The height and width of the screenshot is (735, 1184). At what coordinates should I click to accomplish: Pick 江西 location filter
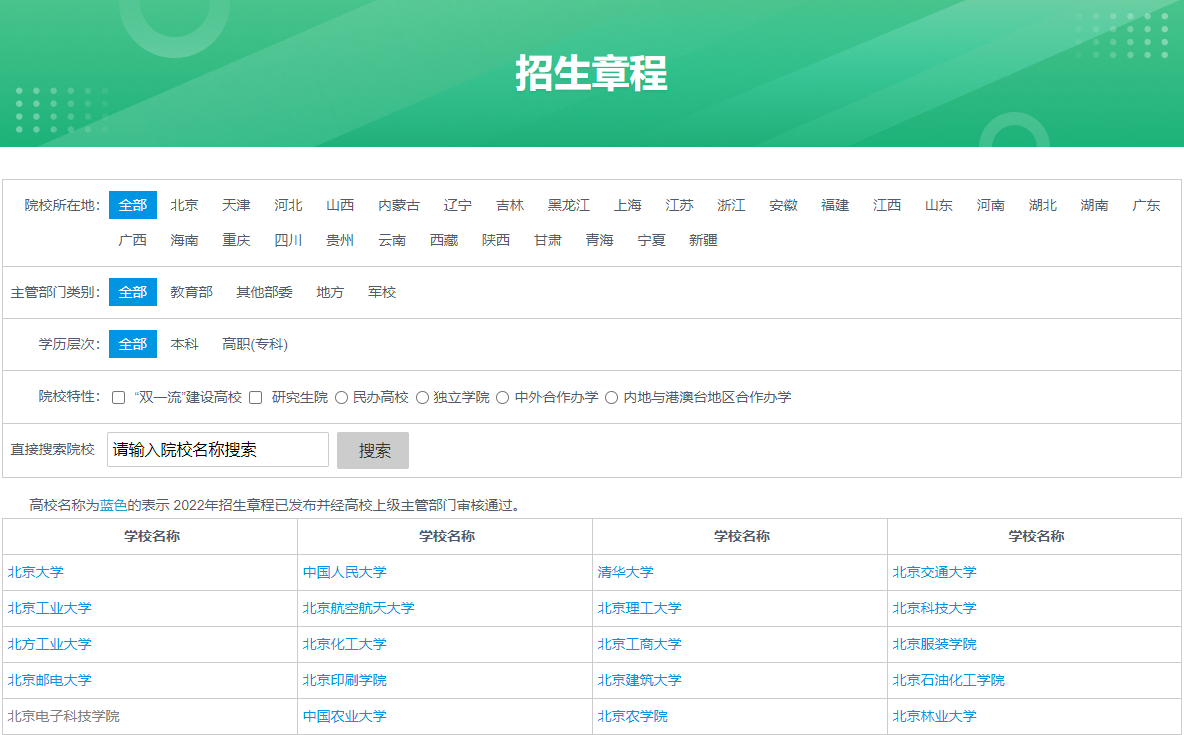pos(887,205)
